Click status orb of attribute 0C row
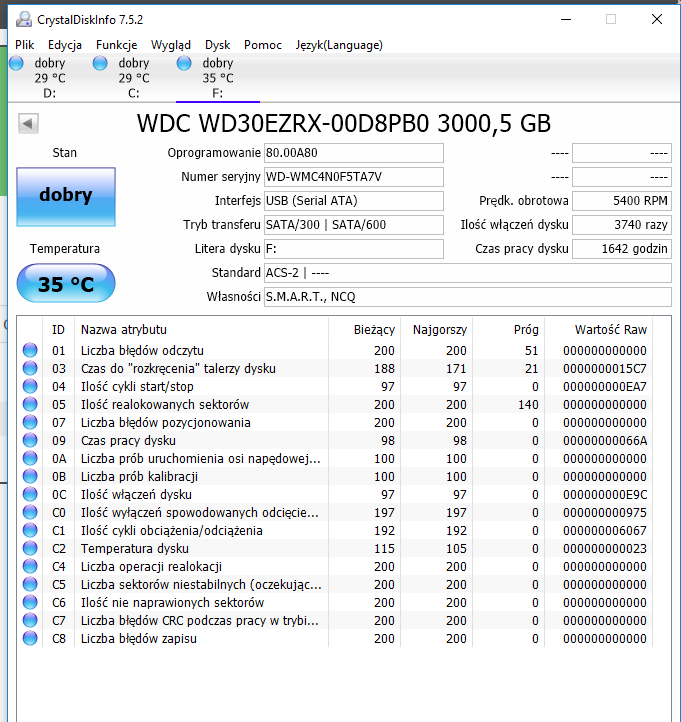The image size is (681, 722). (x=30, y=494)
